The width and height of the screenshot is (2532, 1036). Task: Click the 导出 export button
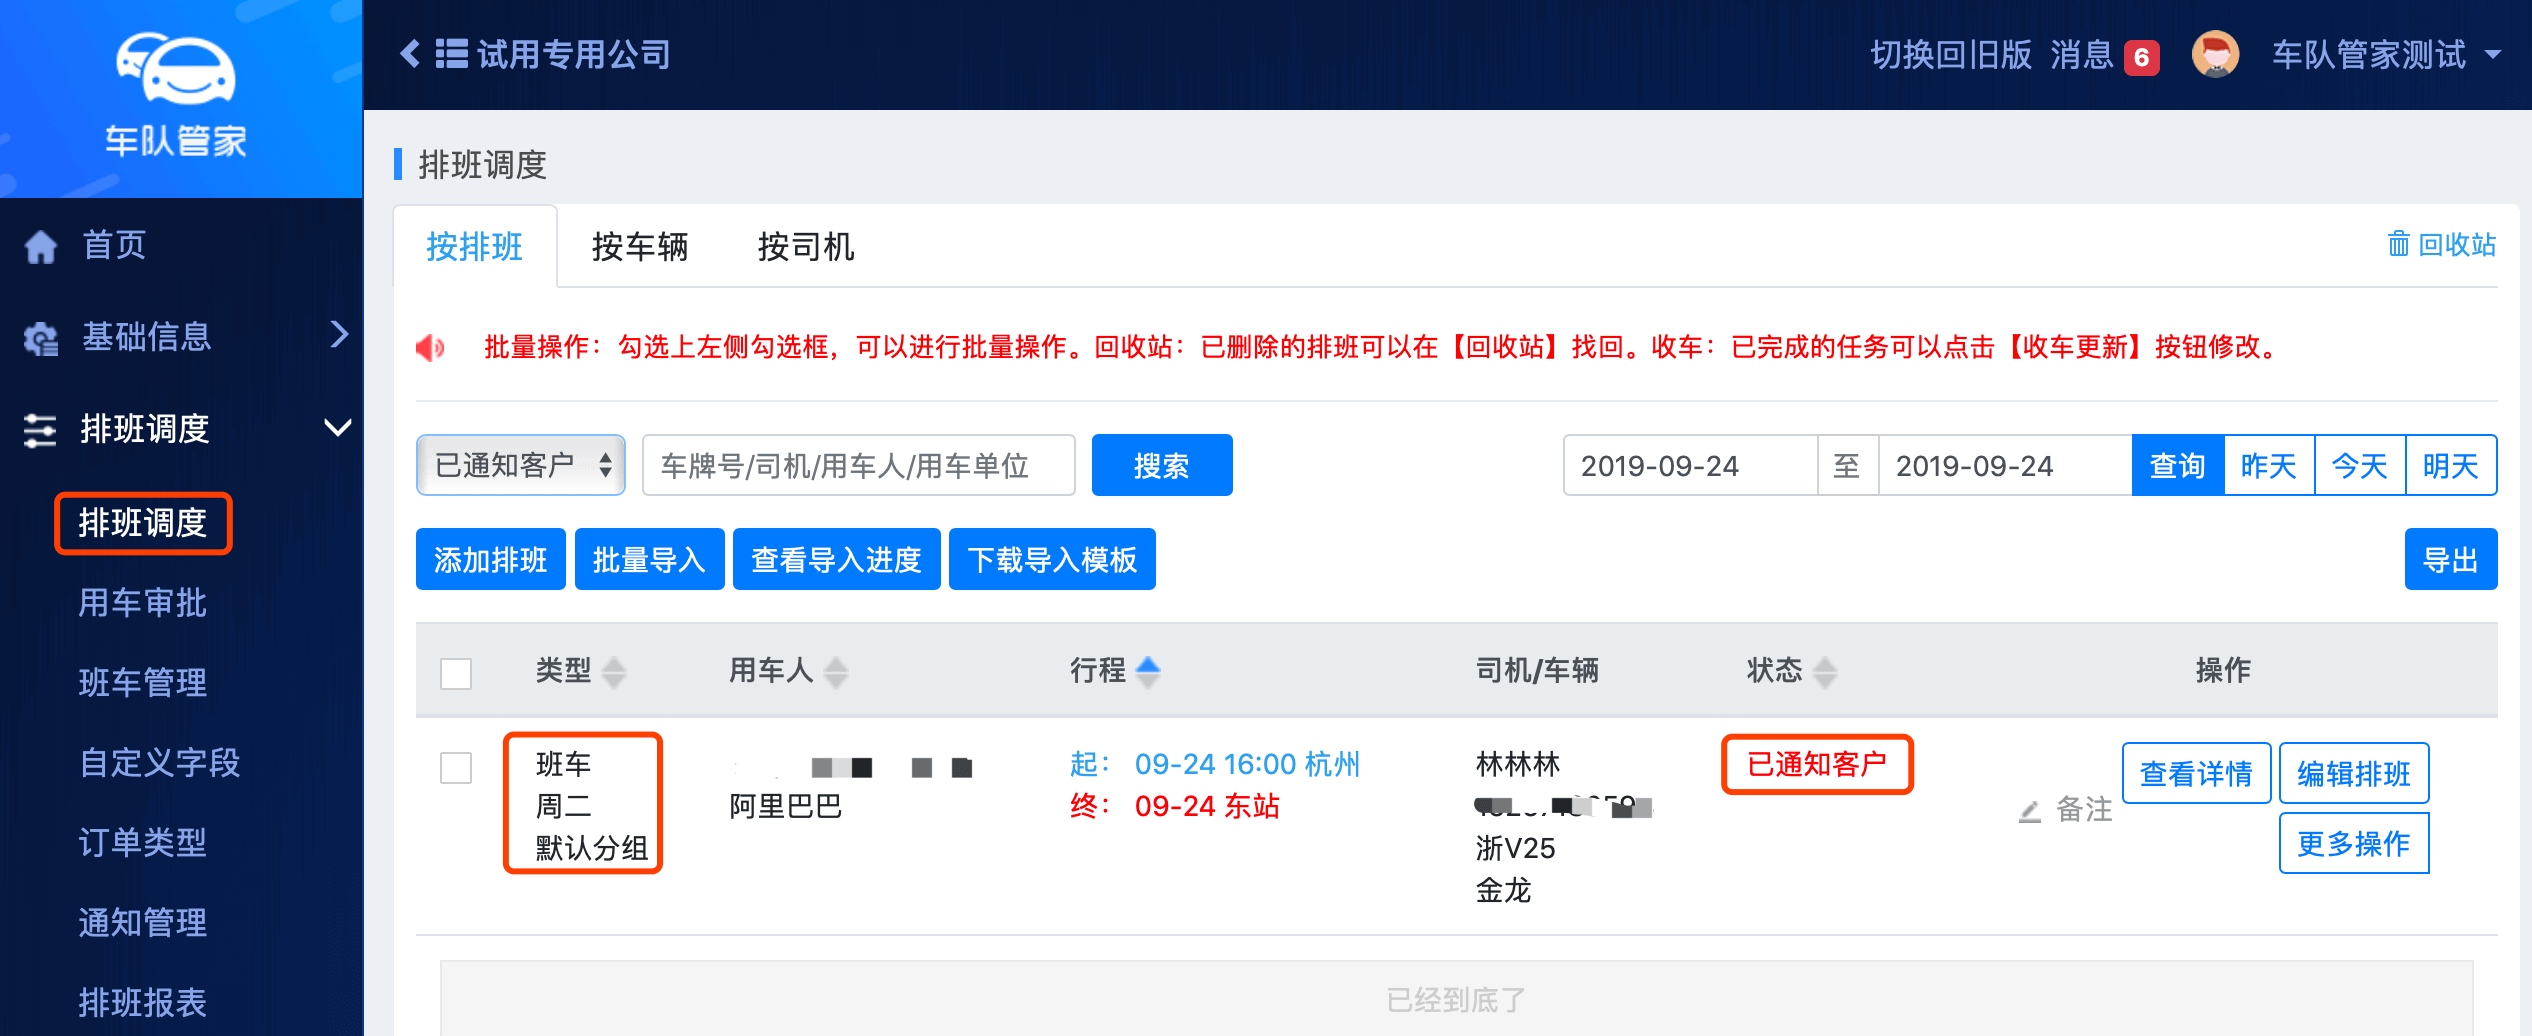pyautogui.click(x=2450, y=559)
